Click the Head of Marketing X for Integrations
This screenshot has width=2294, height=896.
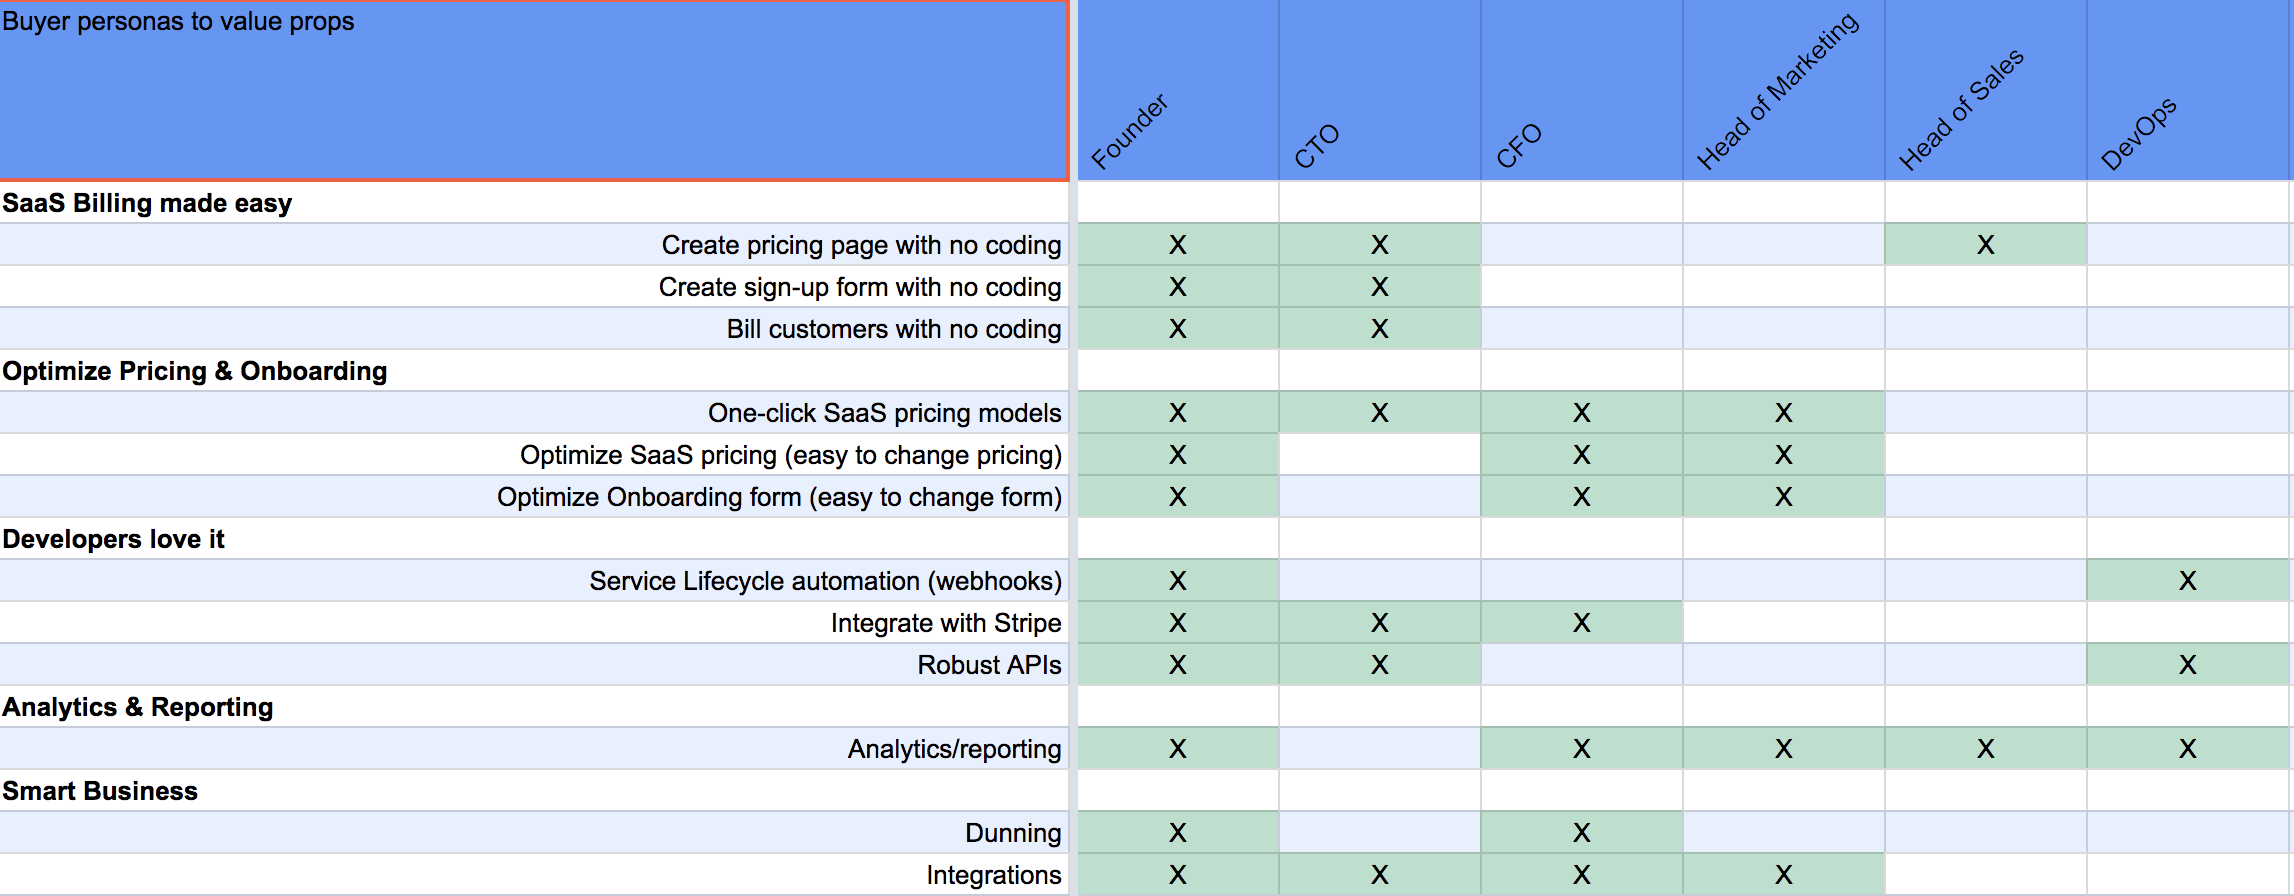(x=1783, y=875)
